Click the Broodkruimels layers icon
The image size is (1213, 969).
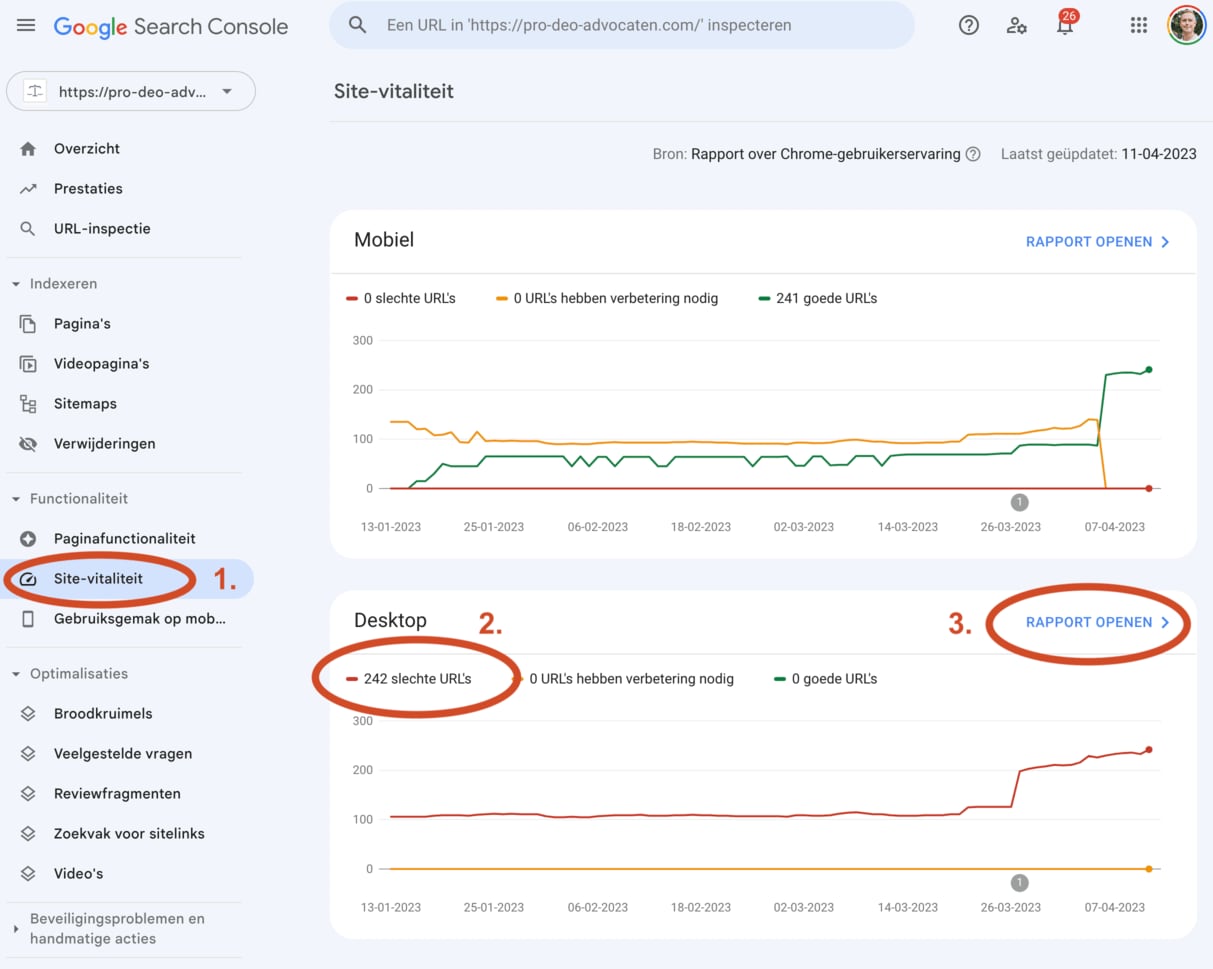point(28,714)
